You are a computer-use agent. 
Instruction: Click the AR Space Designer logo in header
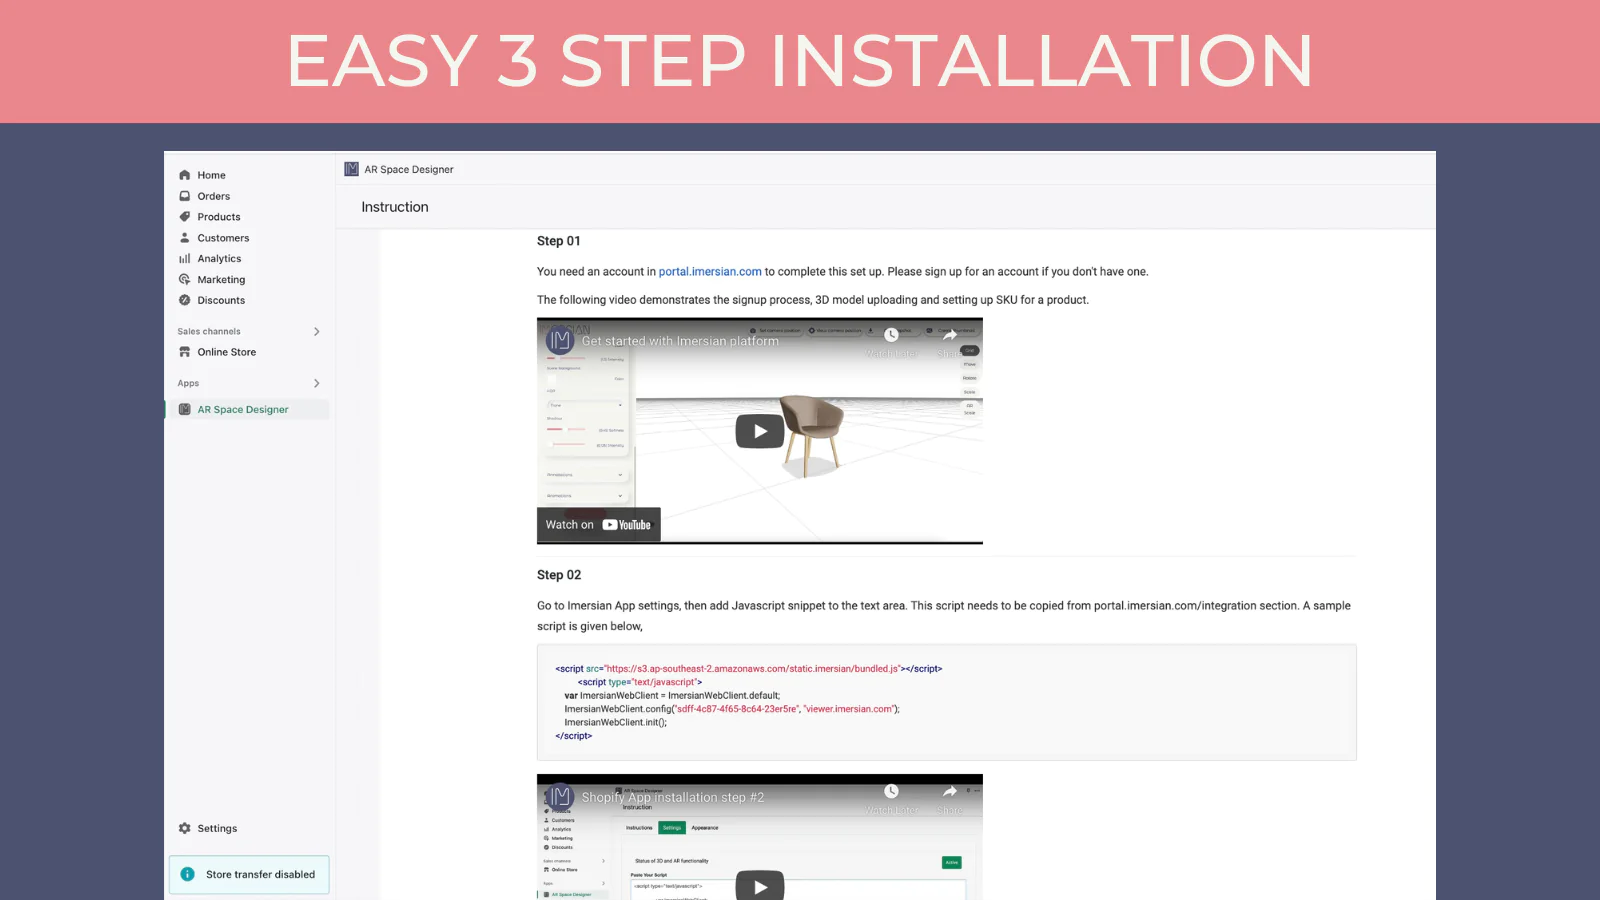(x=351, y=169)
